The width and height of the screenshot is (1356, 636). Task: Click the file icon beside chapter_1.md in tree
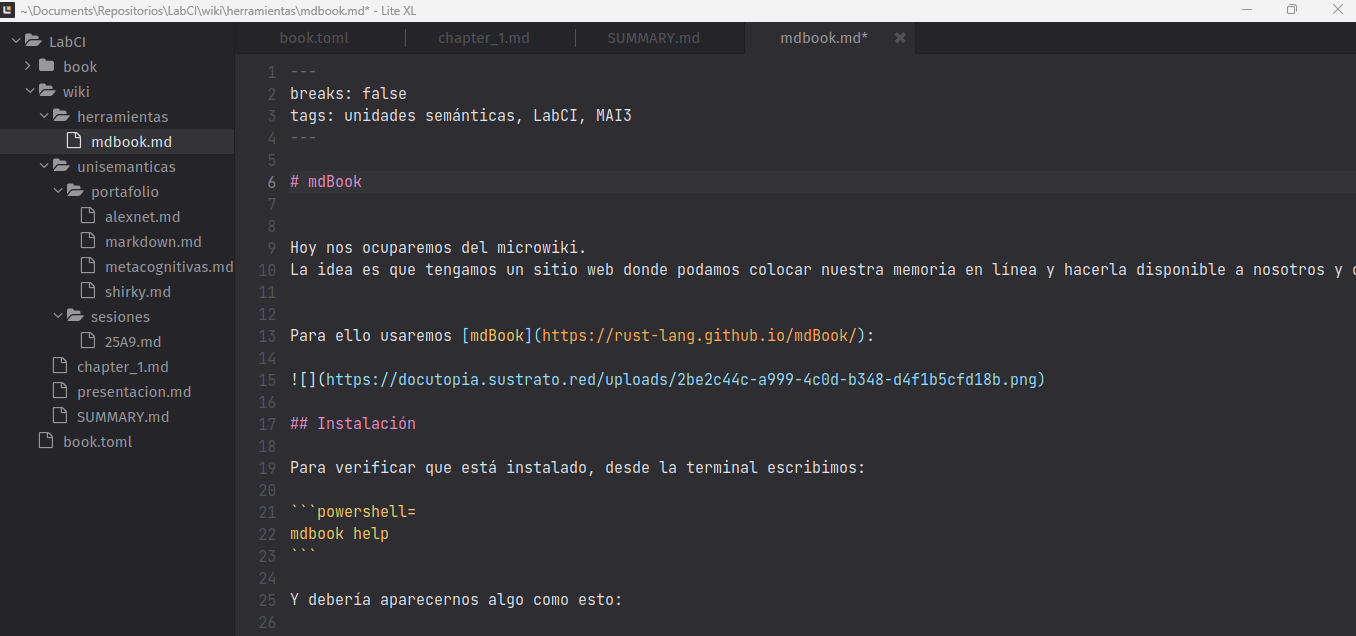(x=59, y=366)
